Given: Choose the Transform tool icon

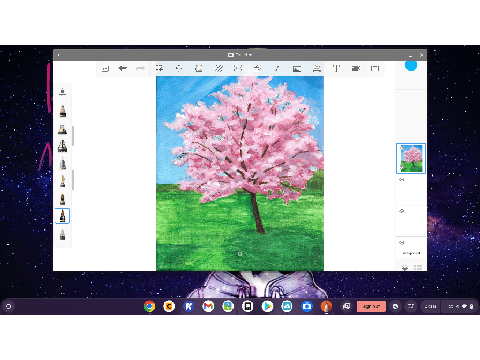Looking at the screenshot, I should 179,68.
